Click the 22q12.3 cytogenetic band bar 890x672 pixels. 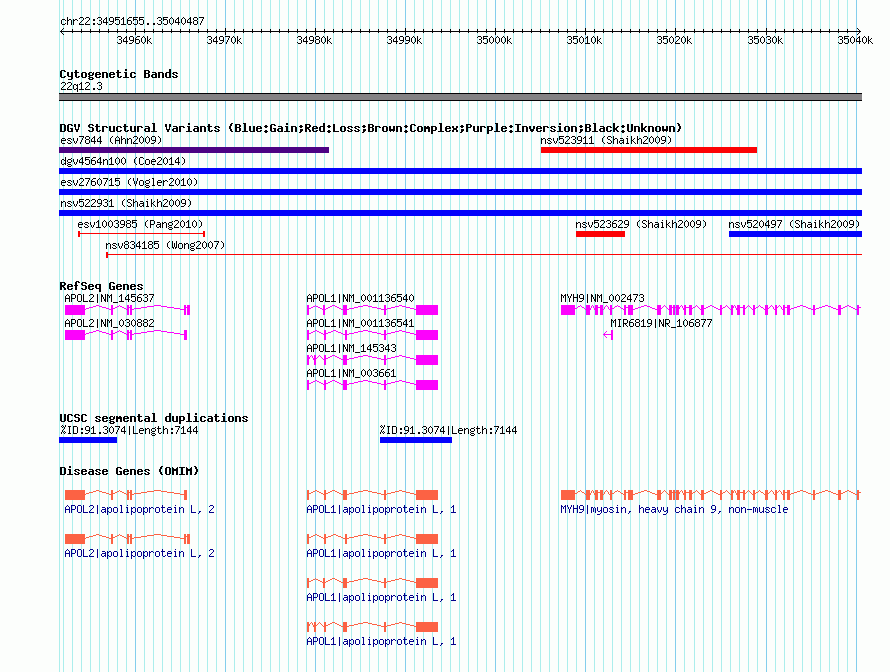pos(460,97)
